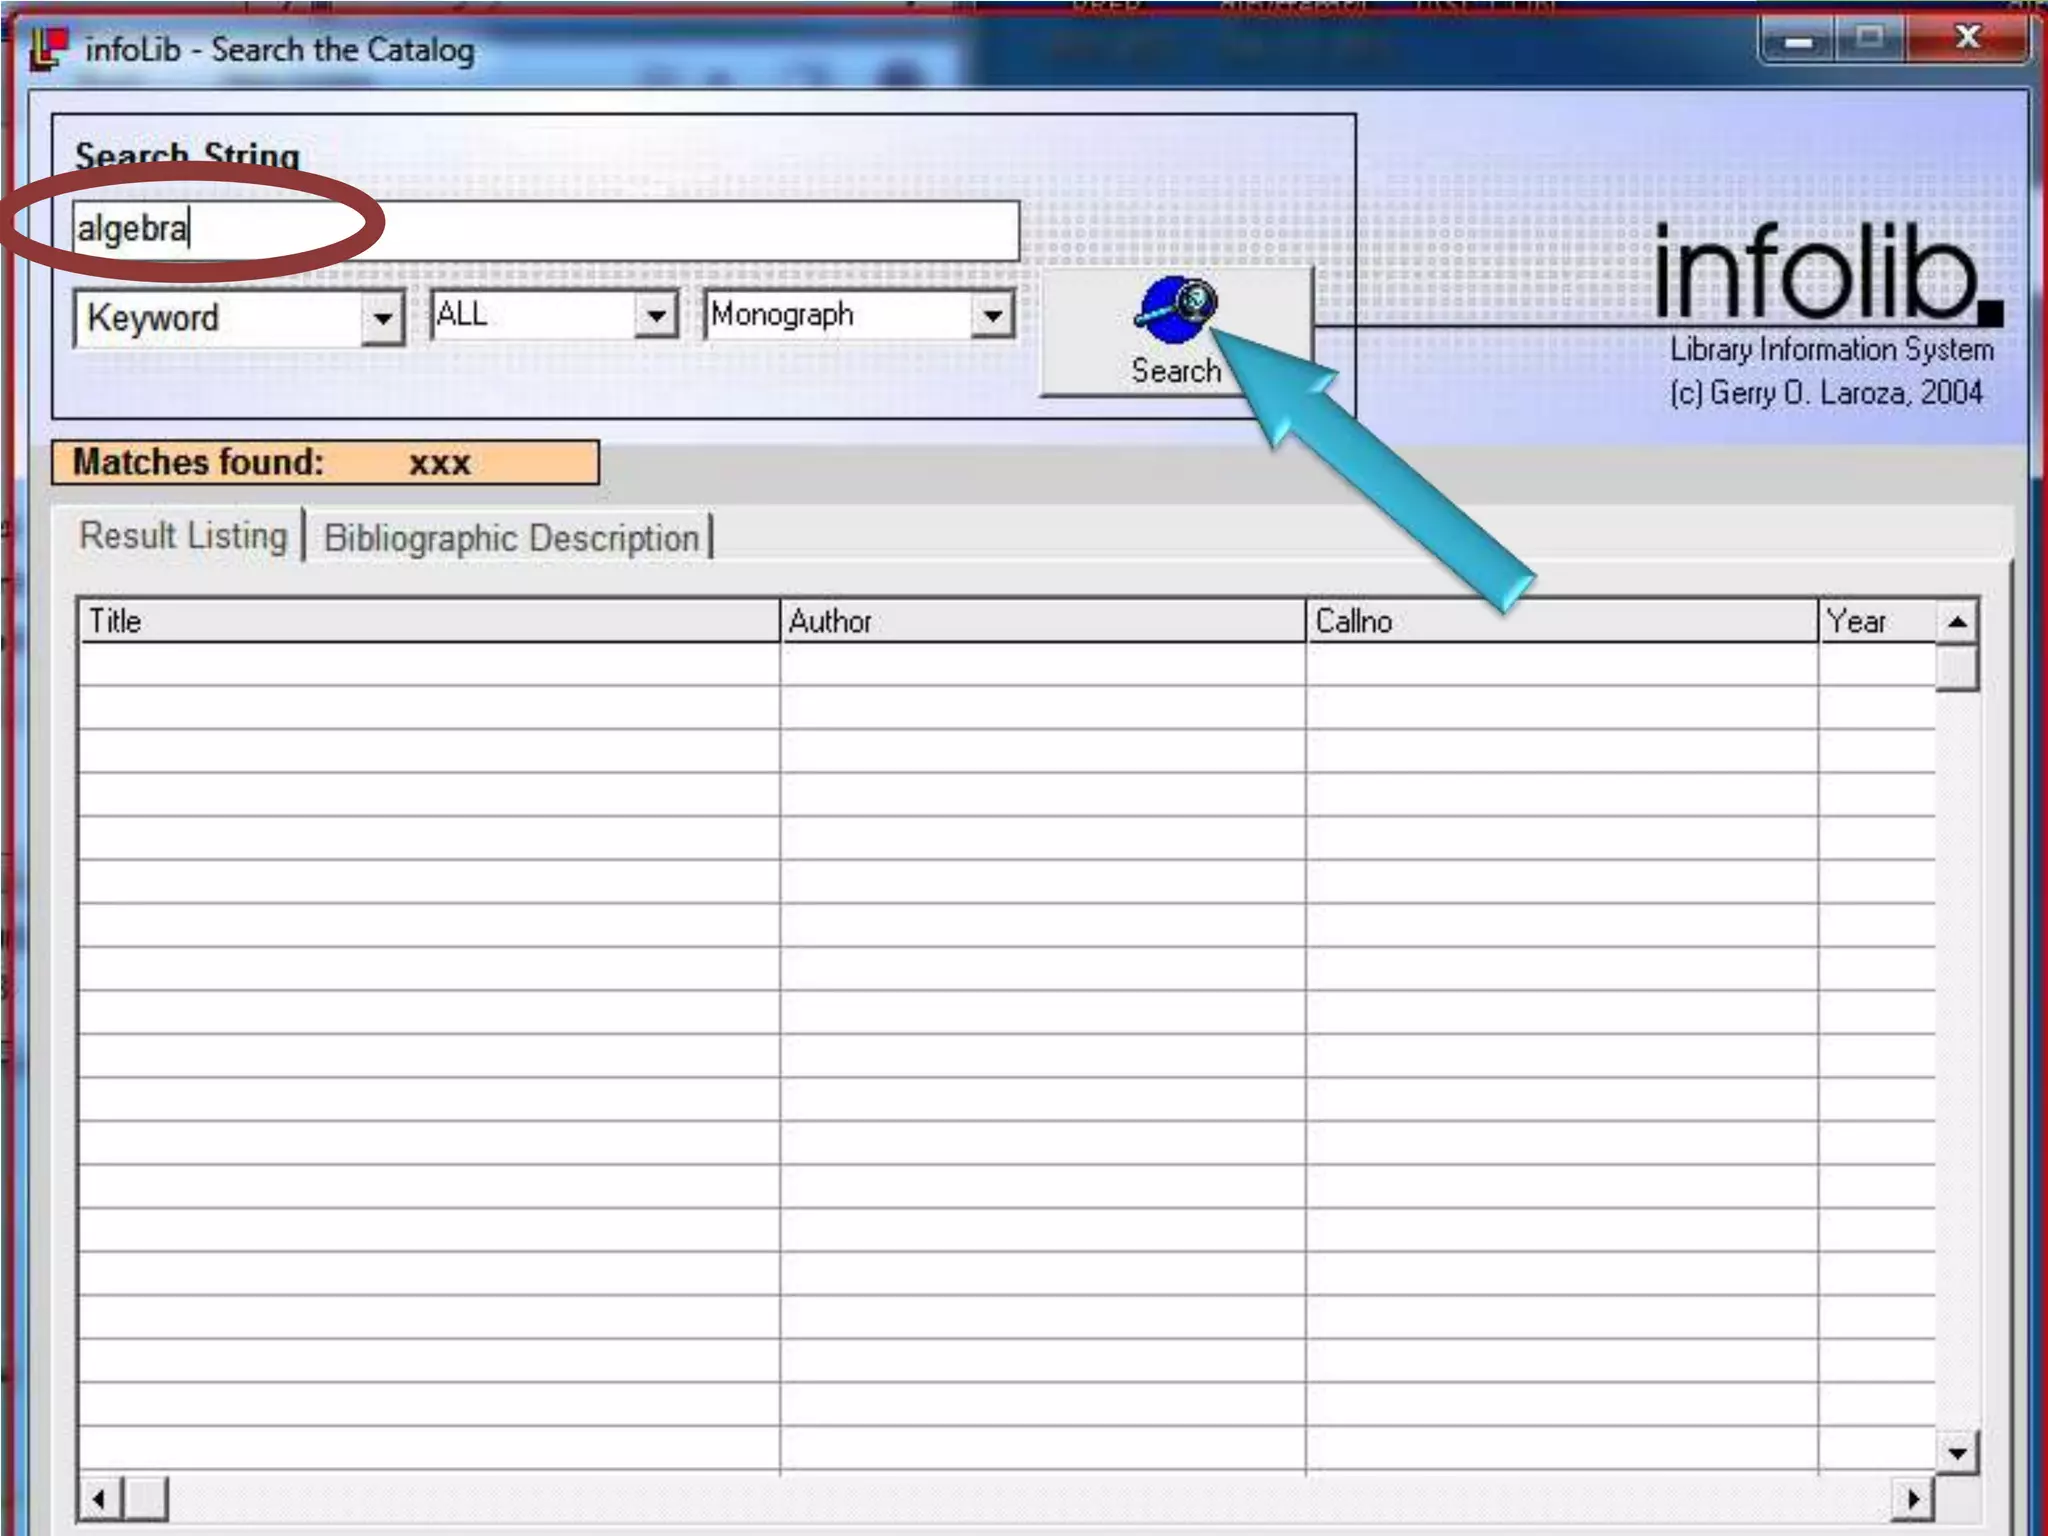Click the Year column header
The image size is (2048, 1536).
(x=1876, y=621)
